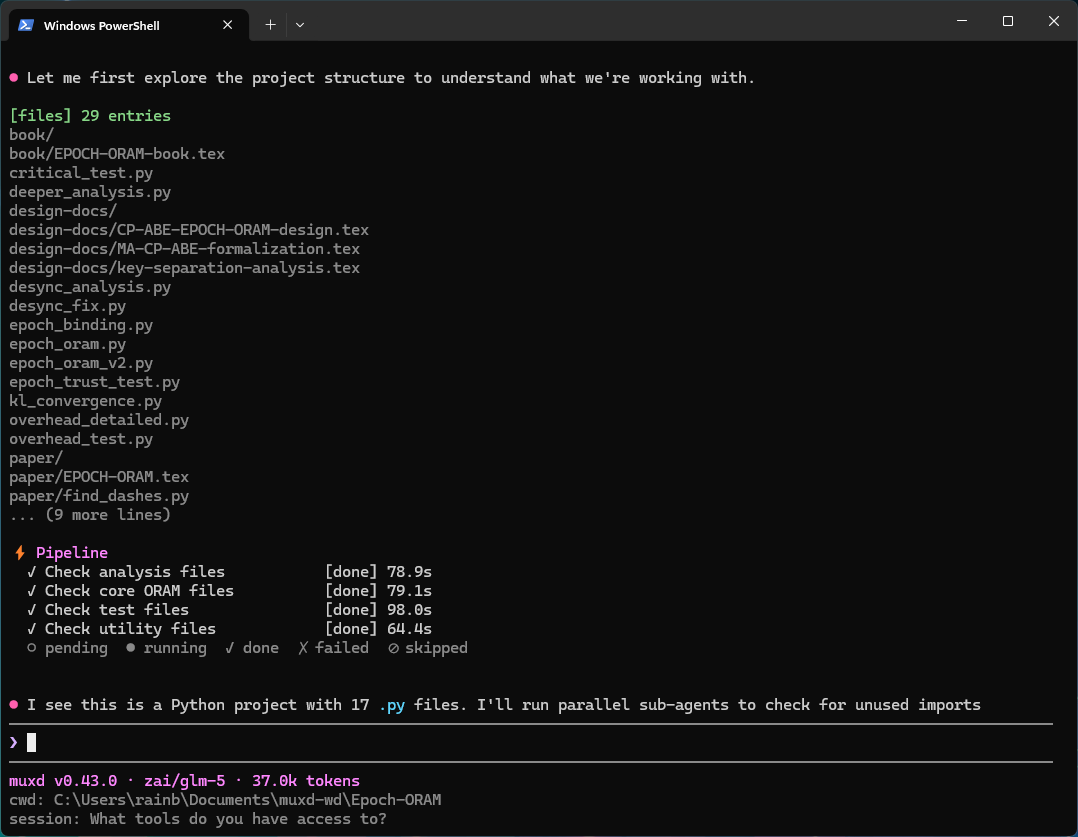Click the PowerShell icon on the tab
Screen dimensions: 1078x837
click(x=25, y=25)
